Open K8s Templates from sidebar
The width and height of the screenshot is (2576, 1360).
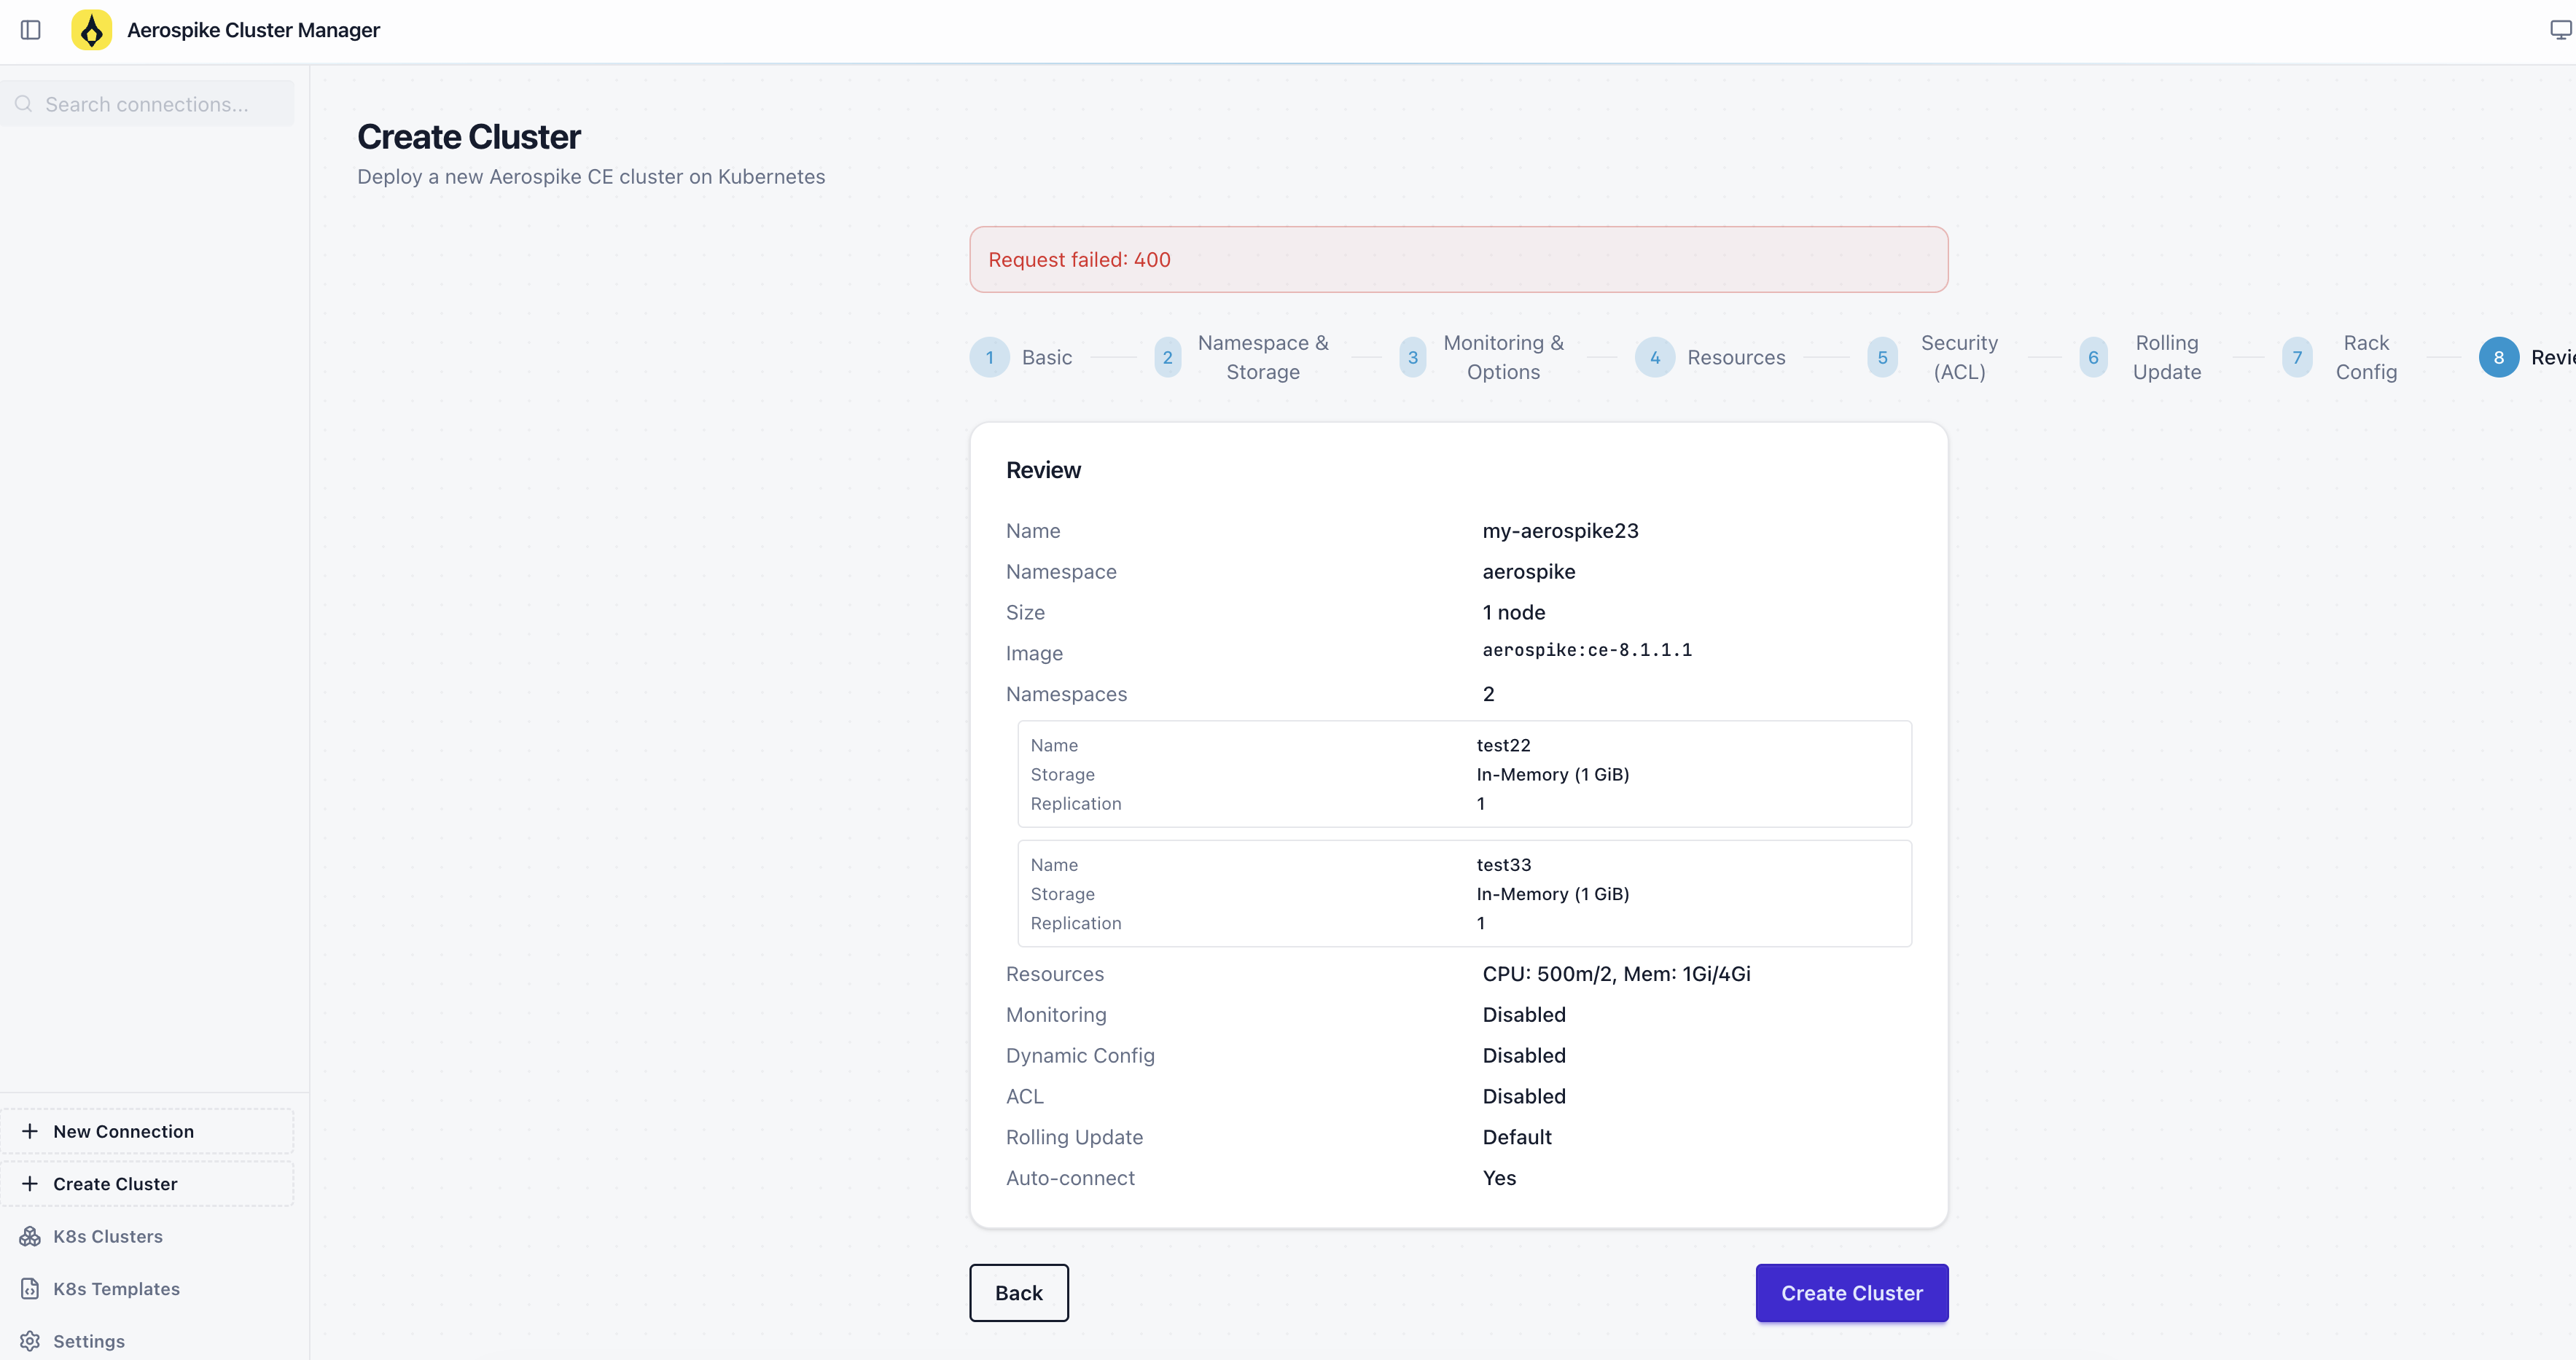tap(116, 1289)
